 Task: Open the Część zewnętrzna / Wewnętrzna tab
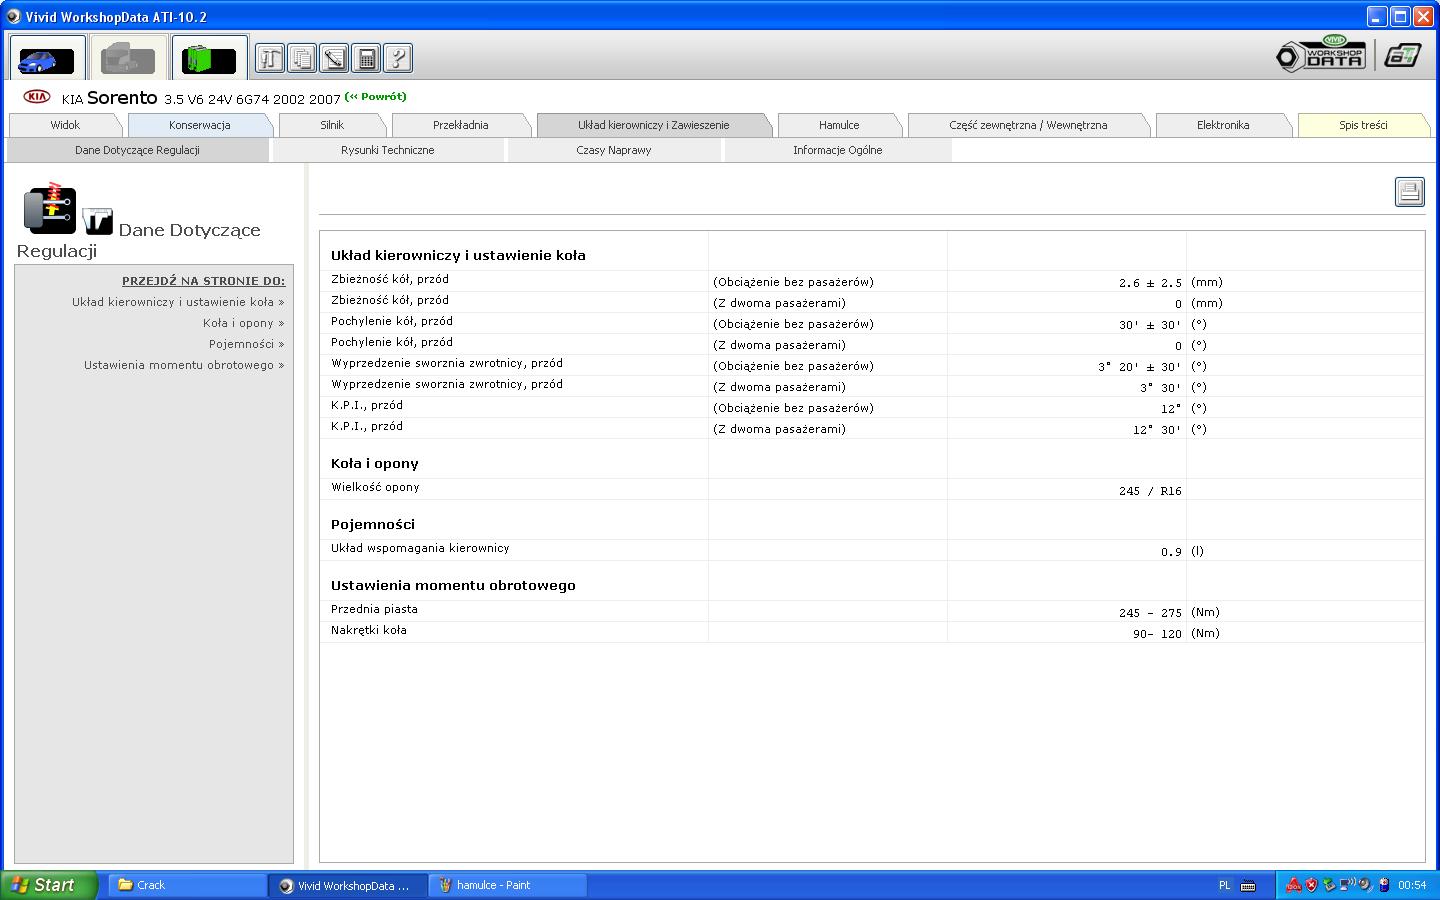click(1028, 125)
